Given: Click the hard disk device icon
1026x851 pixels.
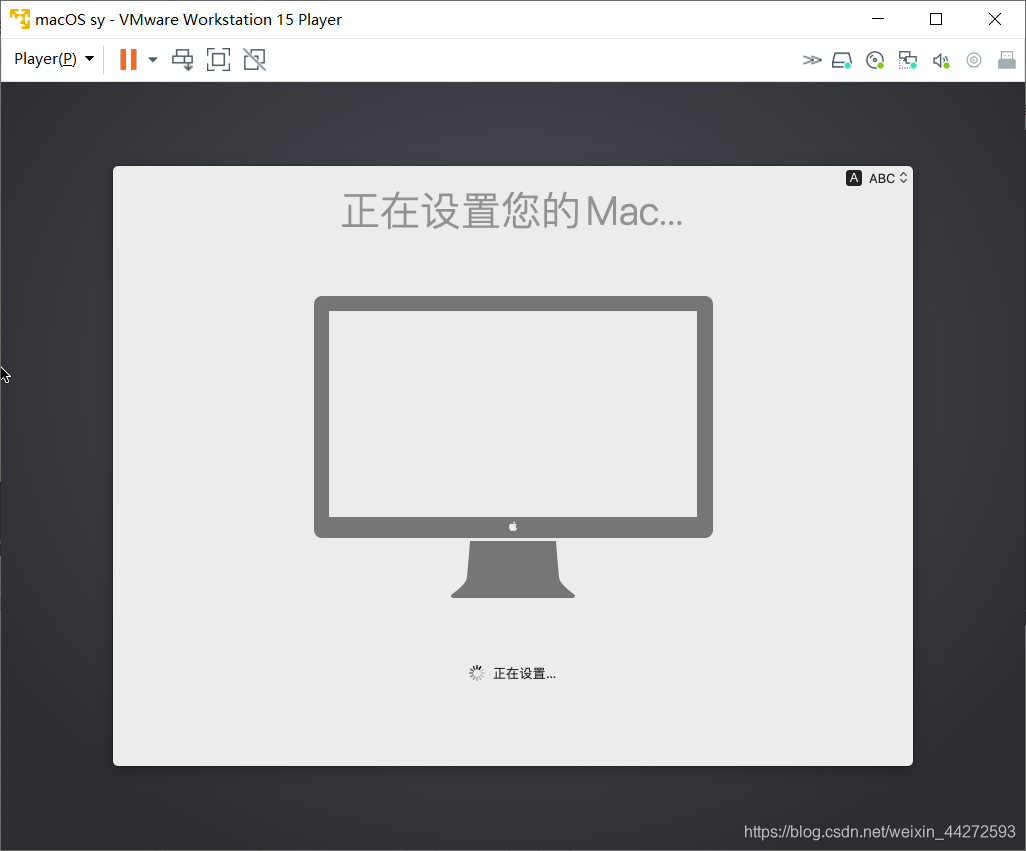Looking at the screenshot, I should tap(842, 60).
